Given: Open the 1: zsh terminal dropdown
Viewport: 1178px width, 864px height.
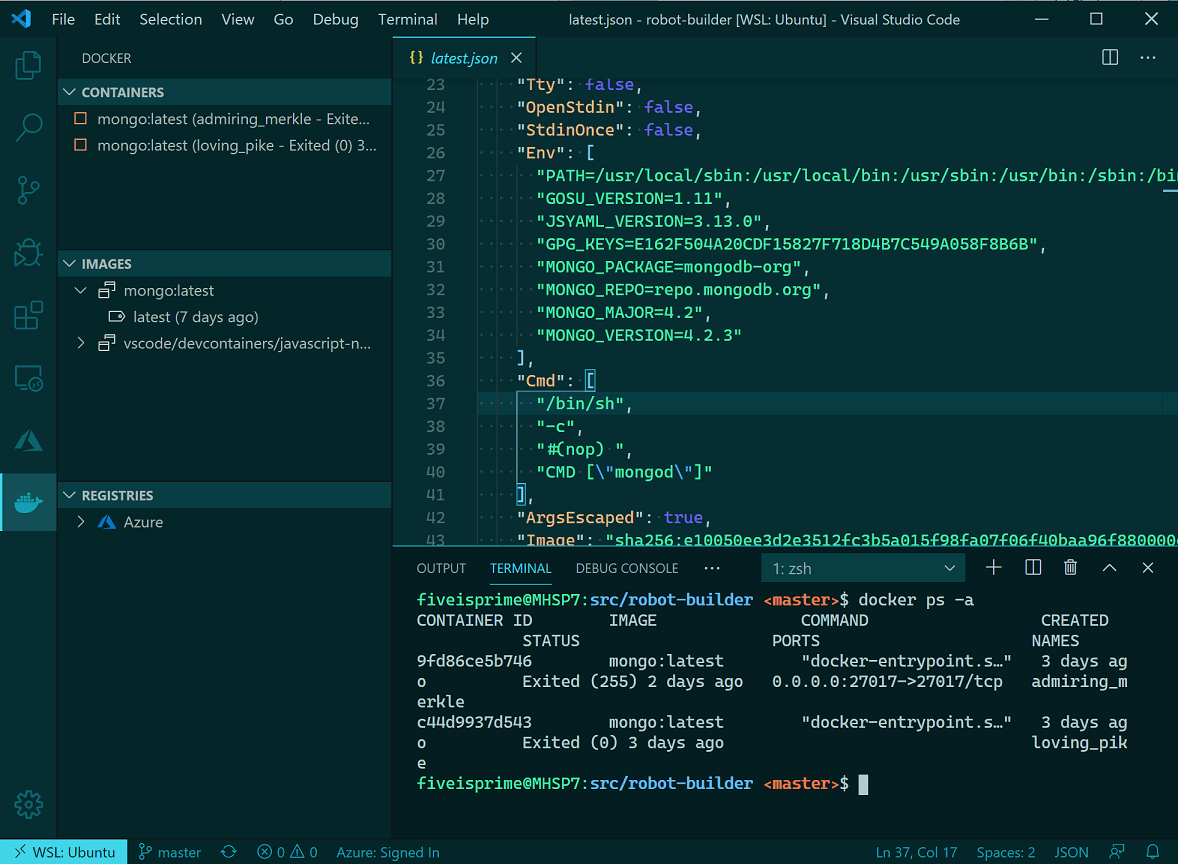Looking at the screenshot, I should coord(862,567).
